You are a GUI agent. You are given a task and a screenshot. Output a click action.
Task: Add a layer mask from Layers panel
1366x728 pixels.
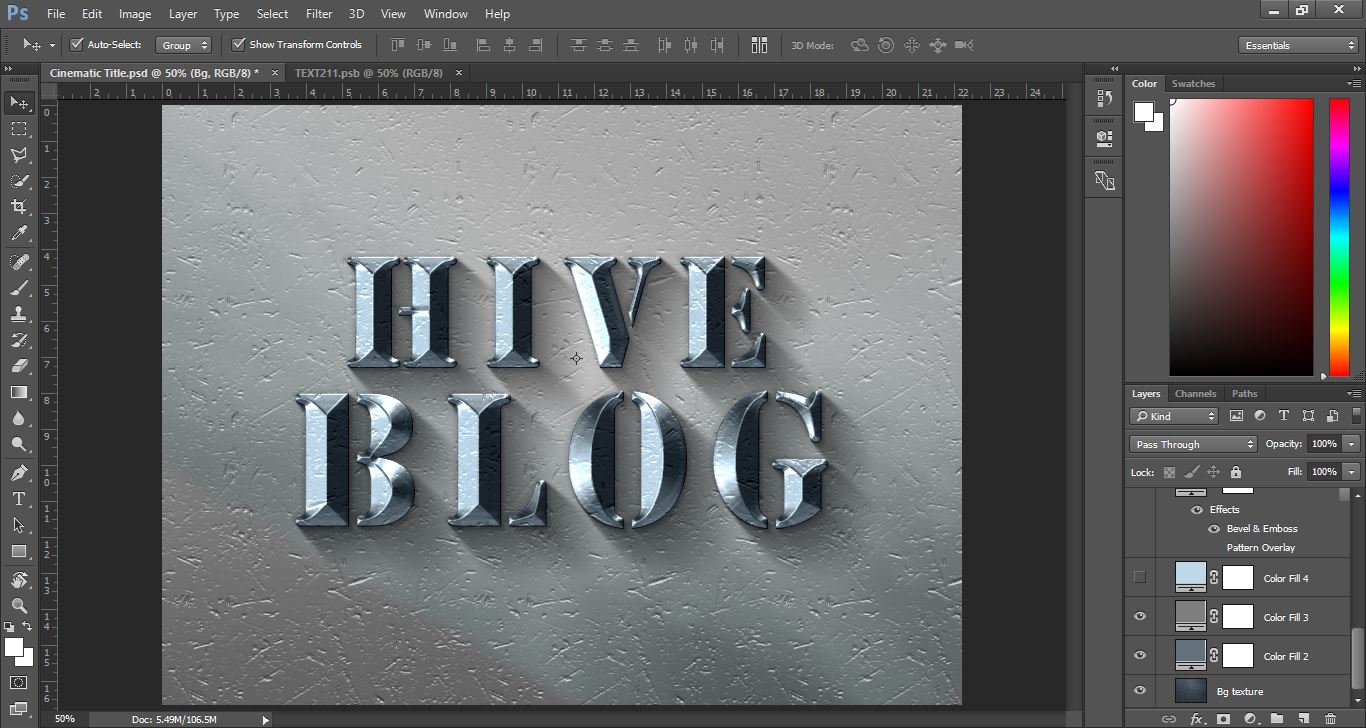(x=1223, y=719)
